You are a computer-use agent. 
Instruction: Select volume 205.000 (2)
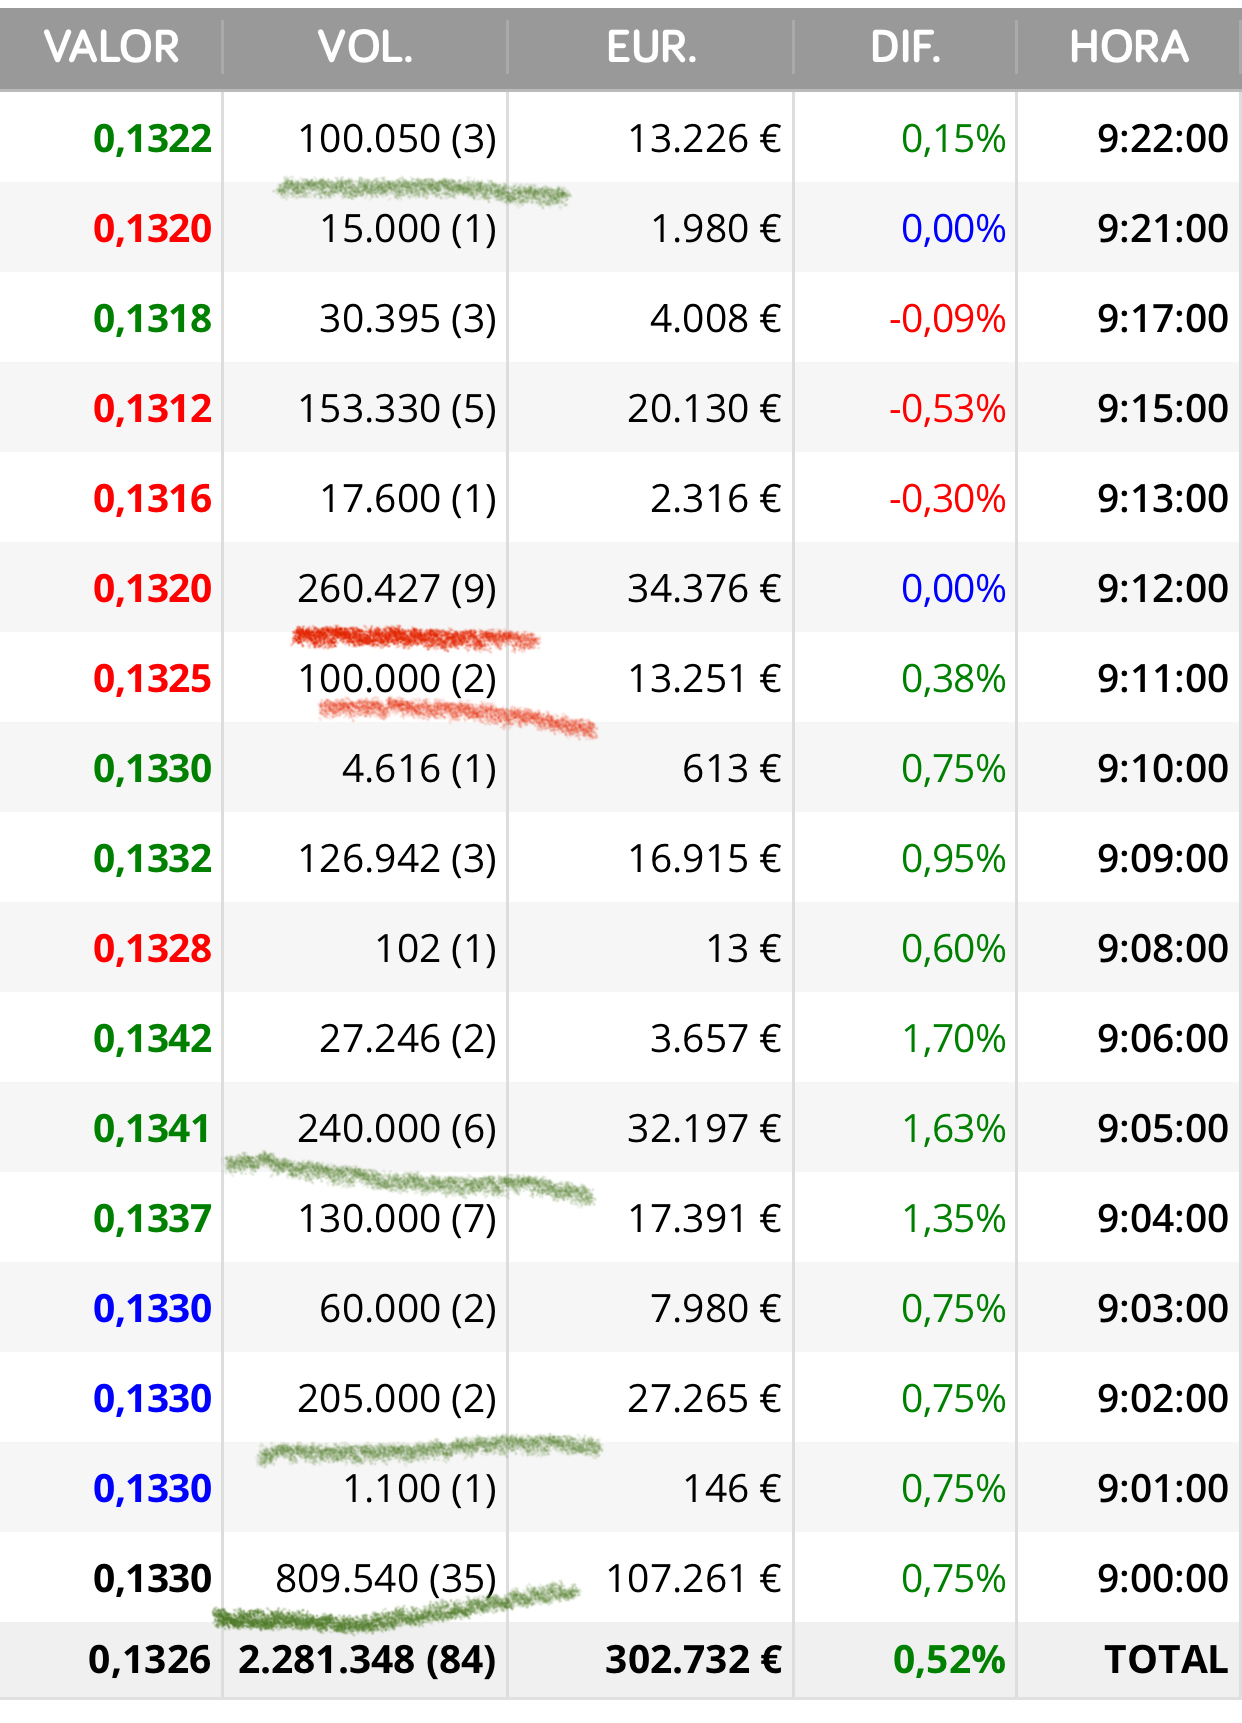397,1399
